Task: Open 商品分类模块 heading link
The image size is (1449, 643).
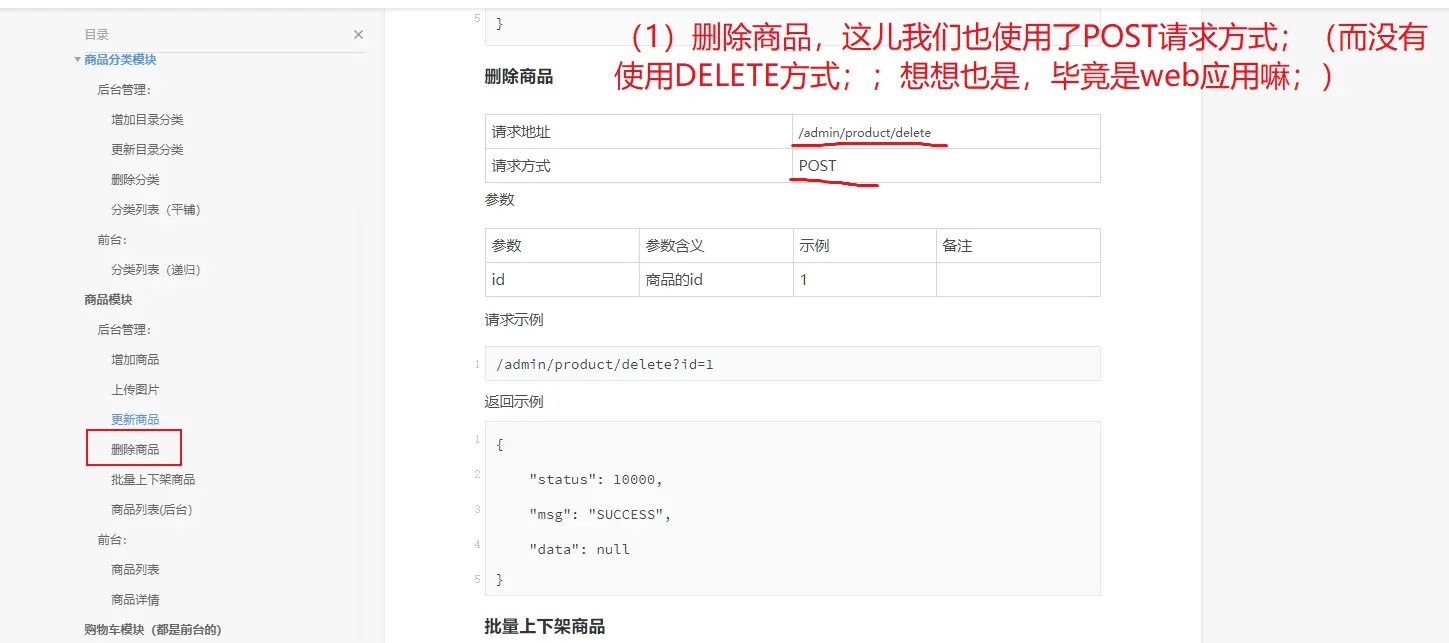Action: coord(120,60)
